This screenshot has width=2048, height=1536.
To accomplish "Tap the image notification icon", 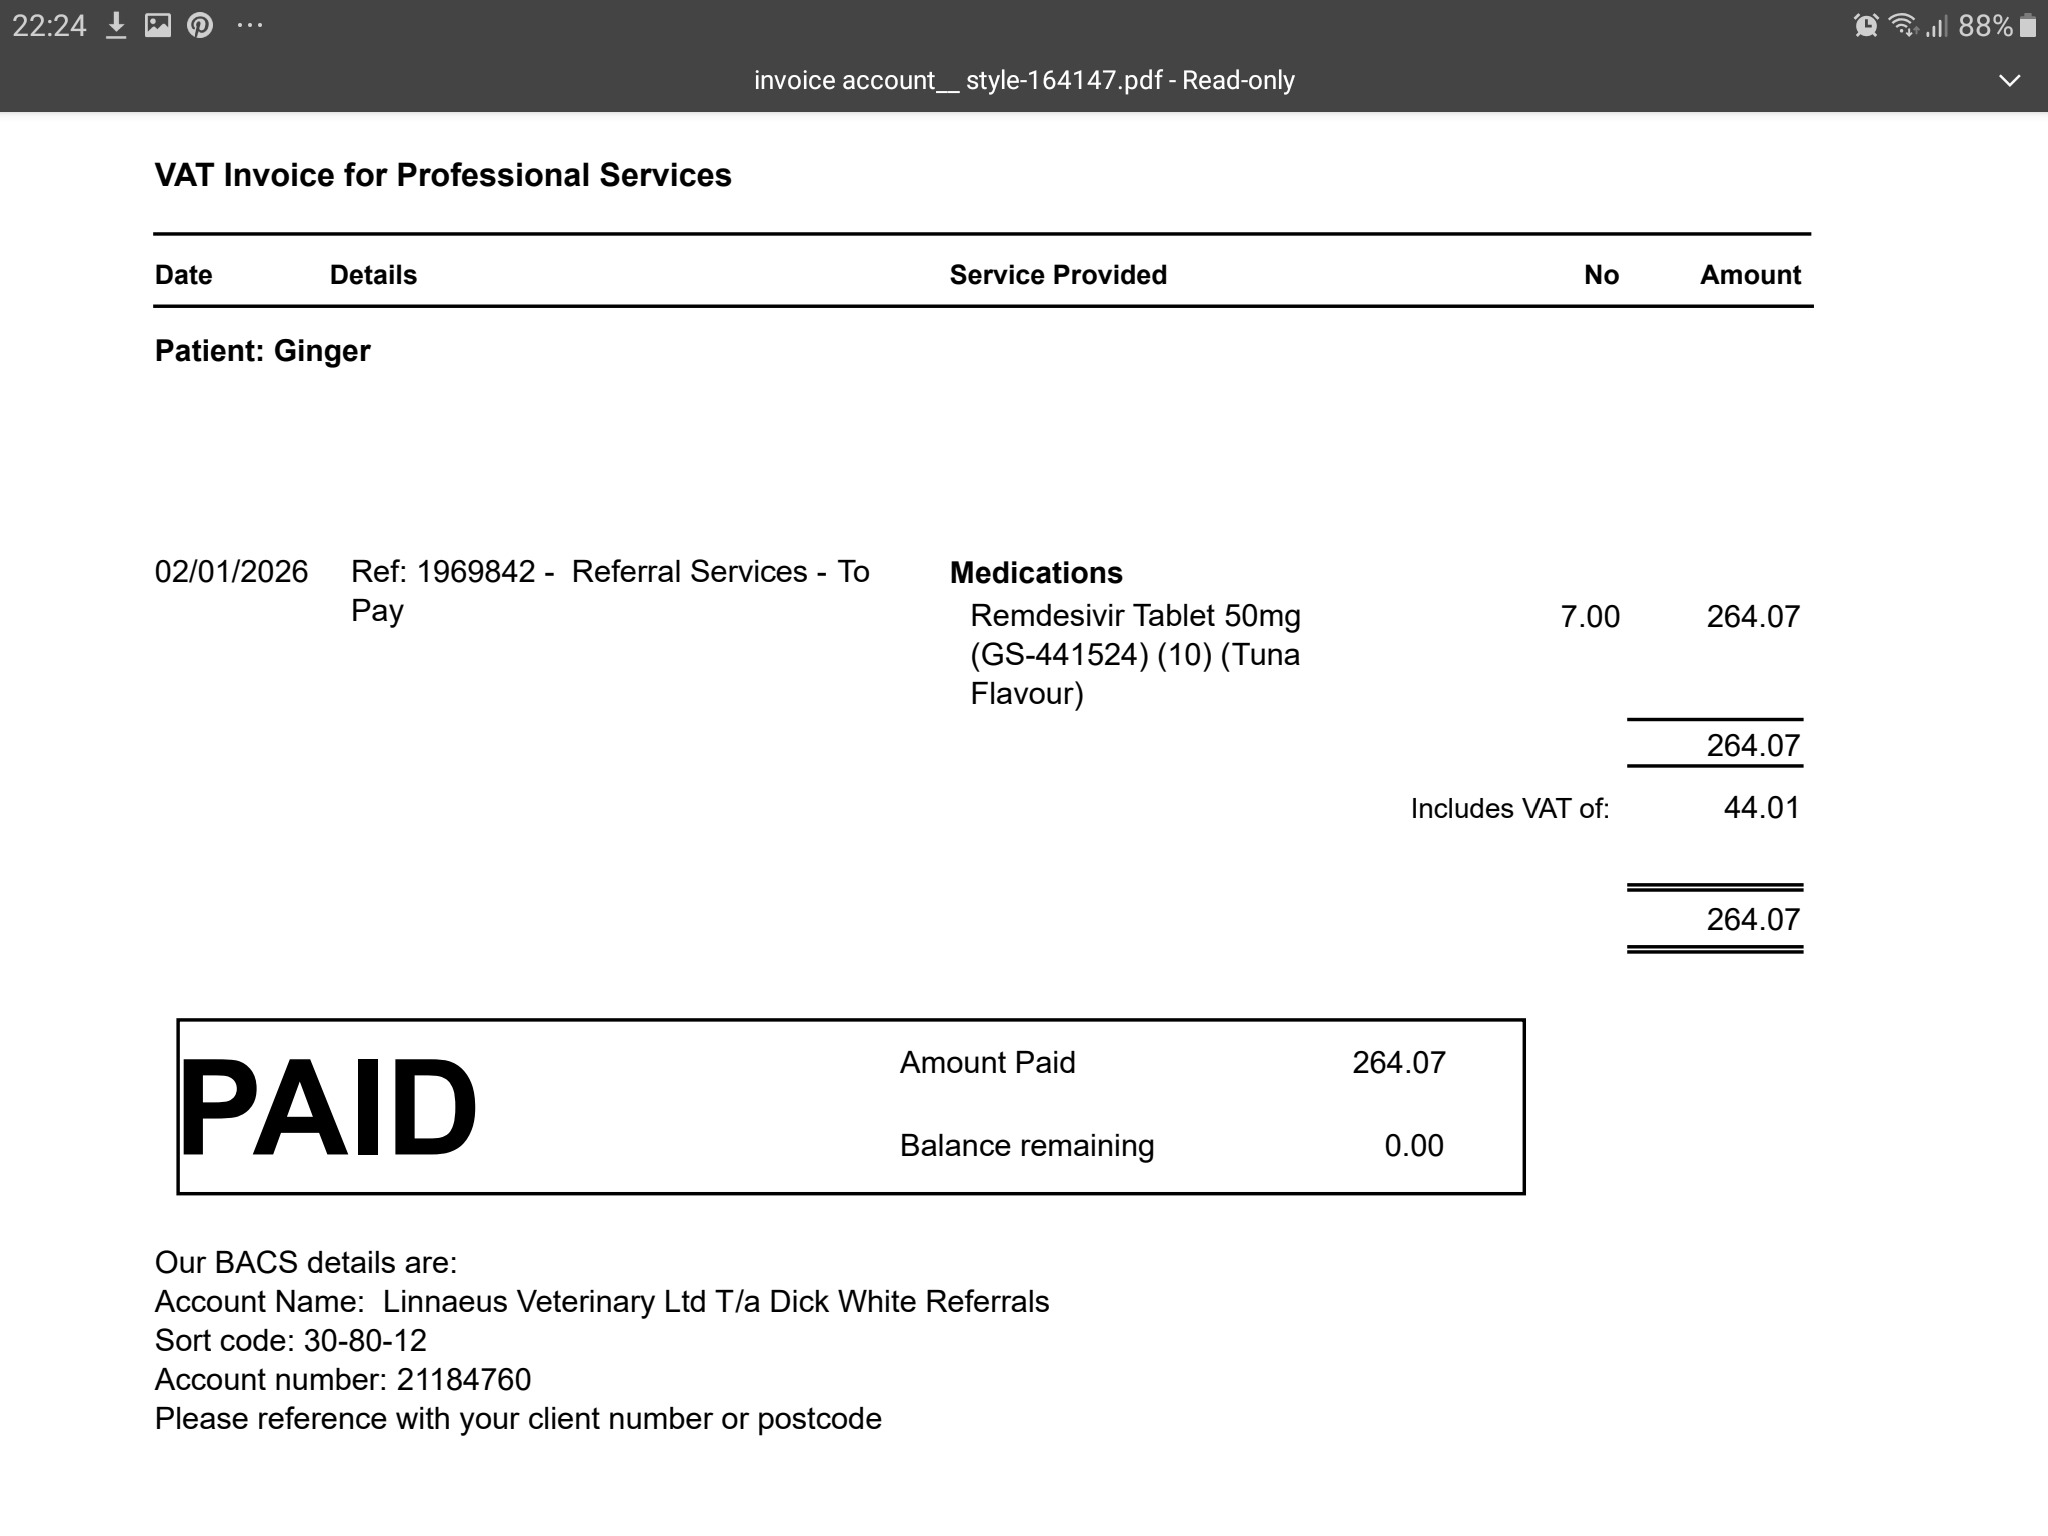I will coord(158,26).
